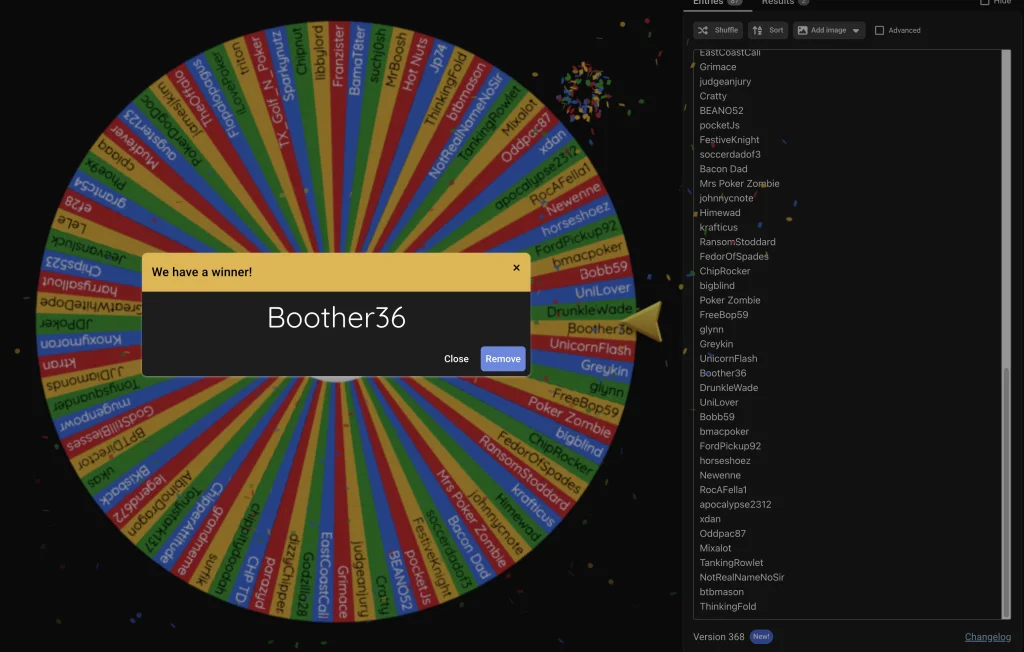Sort the entries alphabetically
1024x652 pixels.
(768, 30)
